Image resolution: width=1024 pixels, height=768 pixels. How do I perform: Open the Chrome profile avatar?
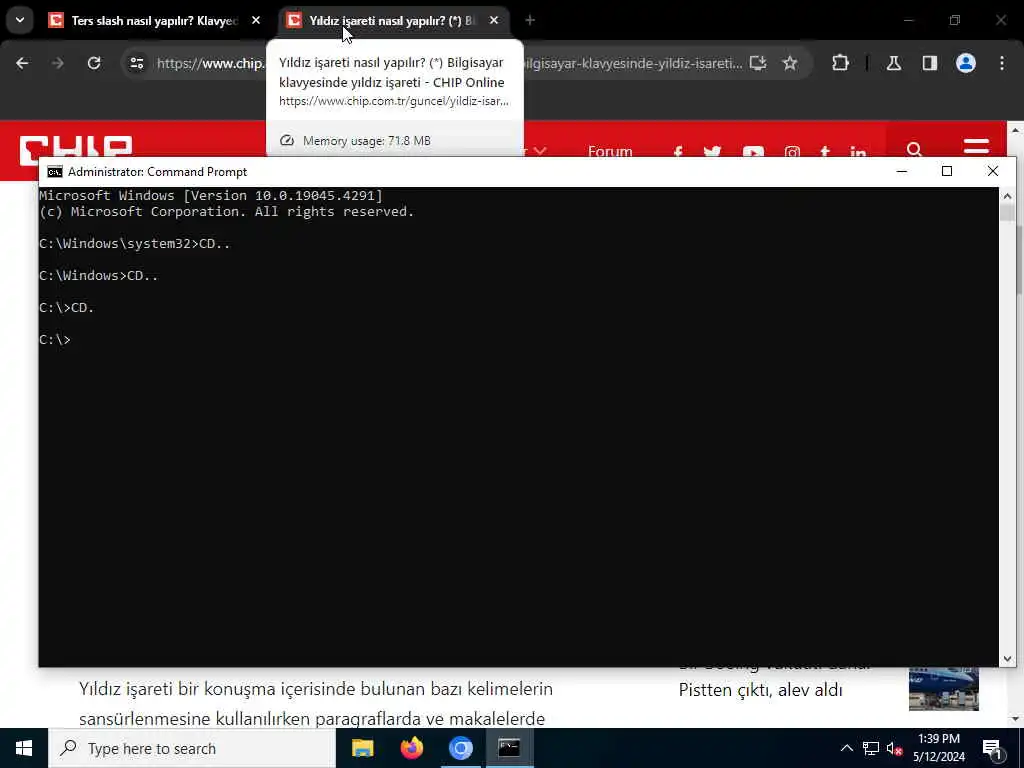pyautogui.click(x=965, y=63)
